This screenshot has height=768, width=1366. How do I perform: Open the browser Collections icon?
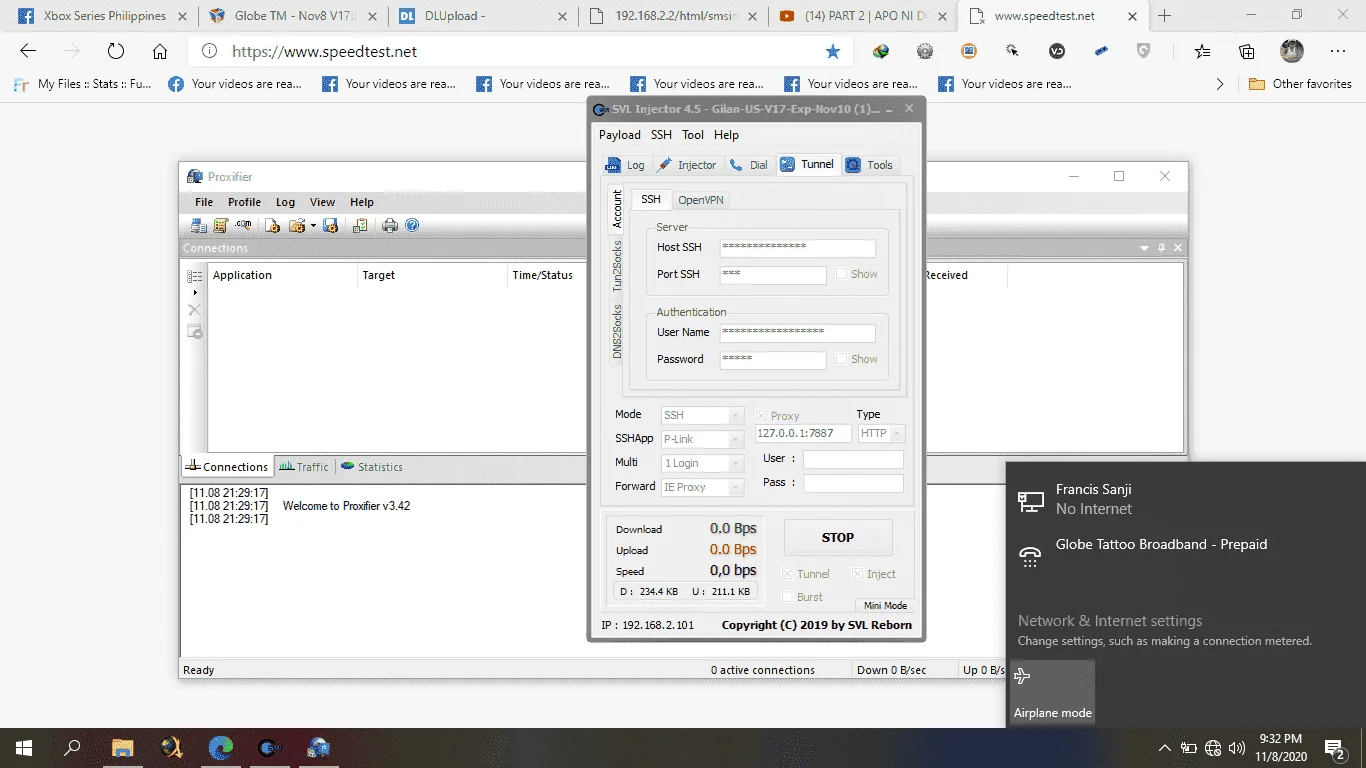(x=1247, y=52)
